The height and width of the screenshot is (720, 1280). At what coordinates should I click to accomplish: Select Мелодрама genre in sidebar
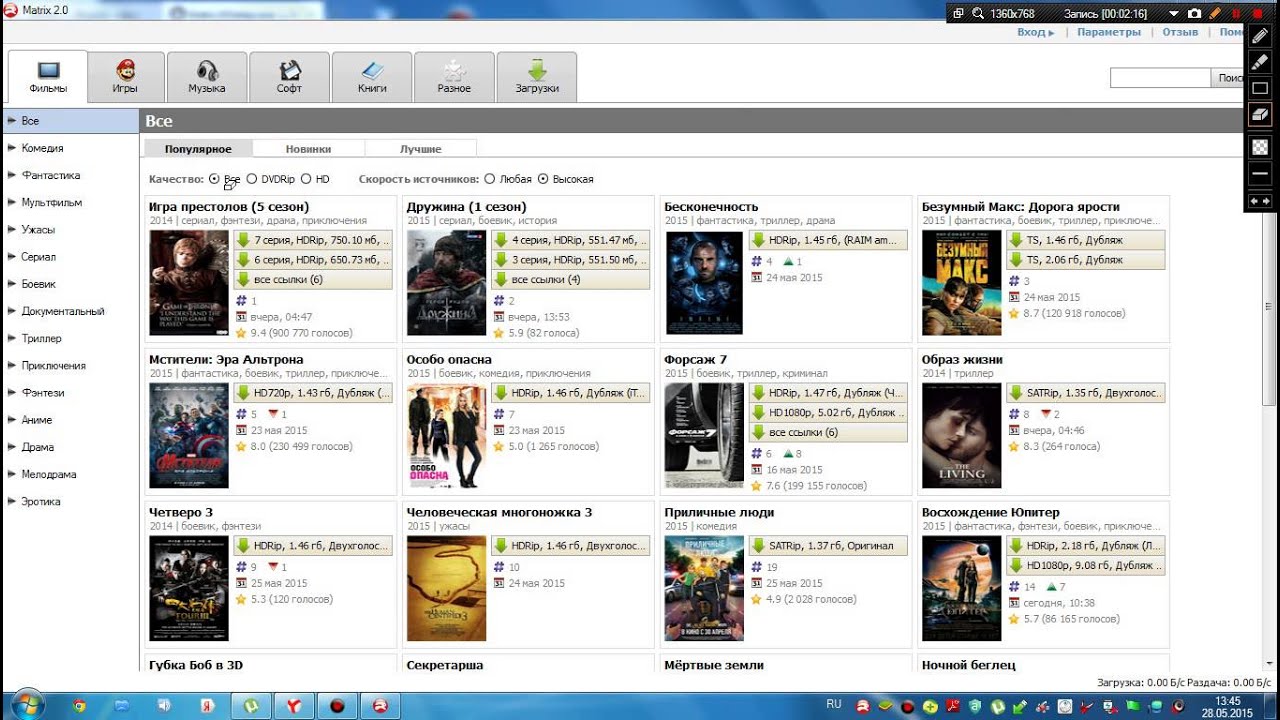(x=69, y=474)
